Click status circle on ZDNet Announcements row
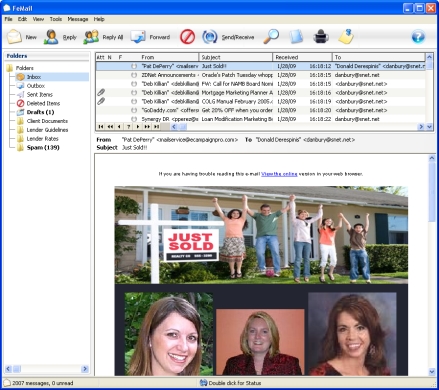 pos(134,75)
